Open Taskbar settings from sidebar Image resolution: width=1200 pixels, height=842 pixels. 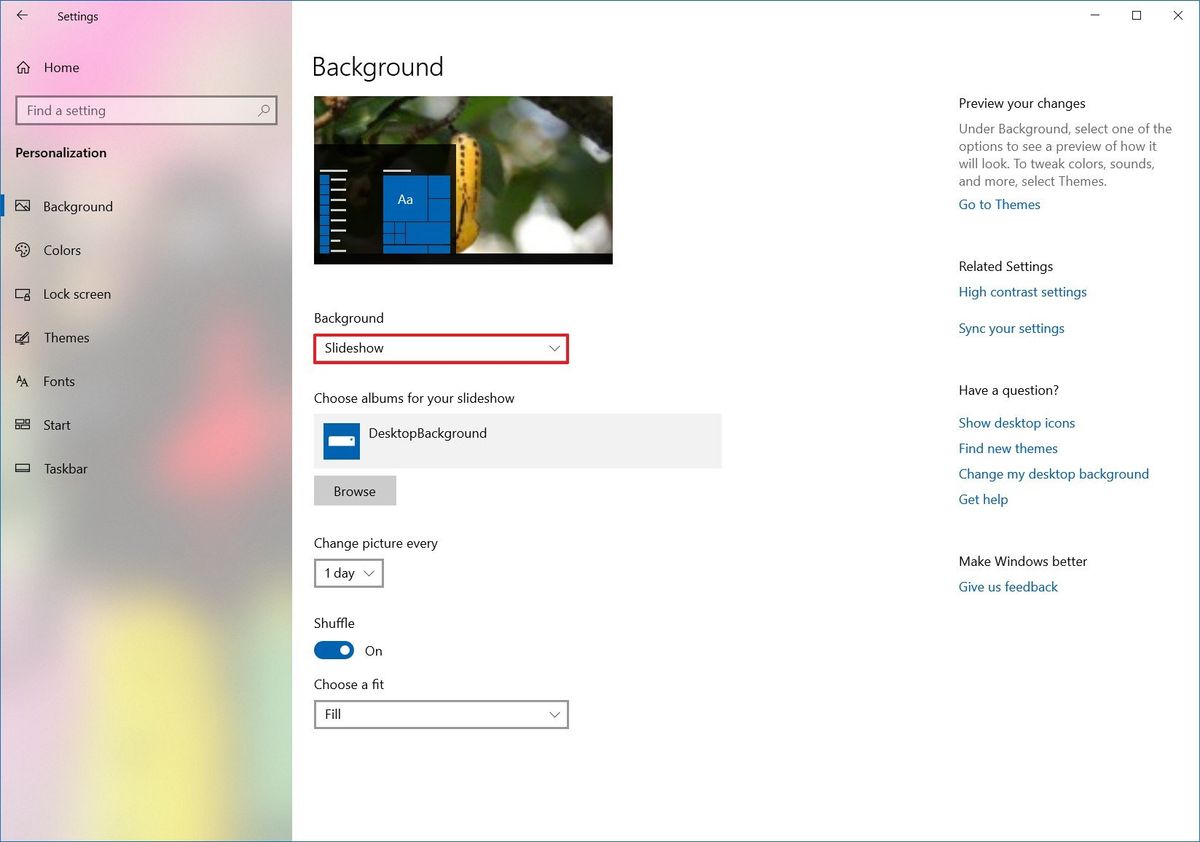[23, 468]
